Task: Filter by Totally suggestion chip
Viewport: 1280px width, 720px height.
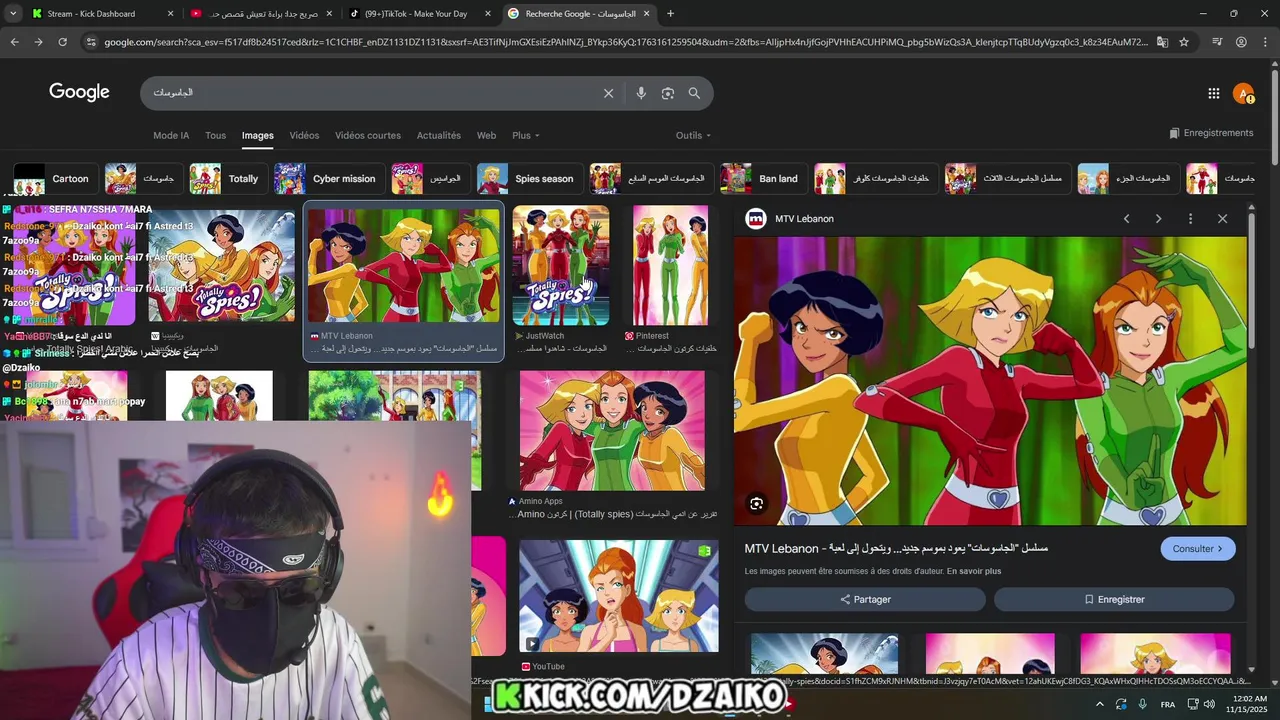Action: (x=229, y=179)
